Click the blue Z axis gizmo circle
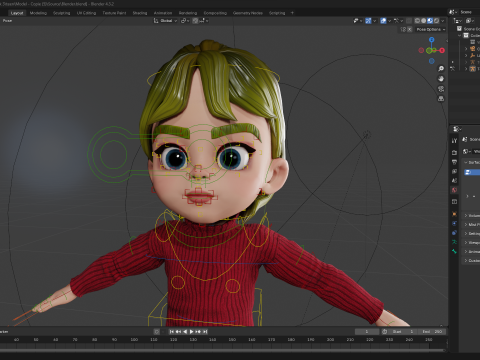The height and width of the screenshot is (360, 480). pyautogui.click(x=432, y=40)
